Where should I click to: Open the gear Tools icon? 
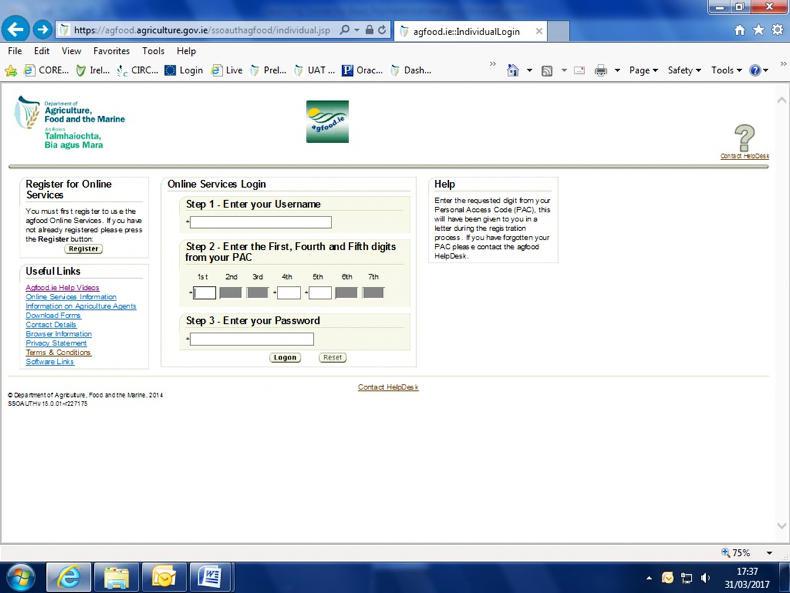777,30
